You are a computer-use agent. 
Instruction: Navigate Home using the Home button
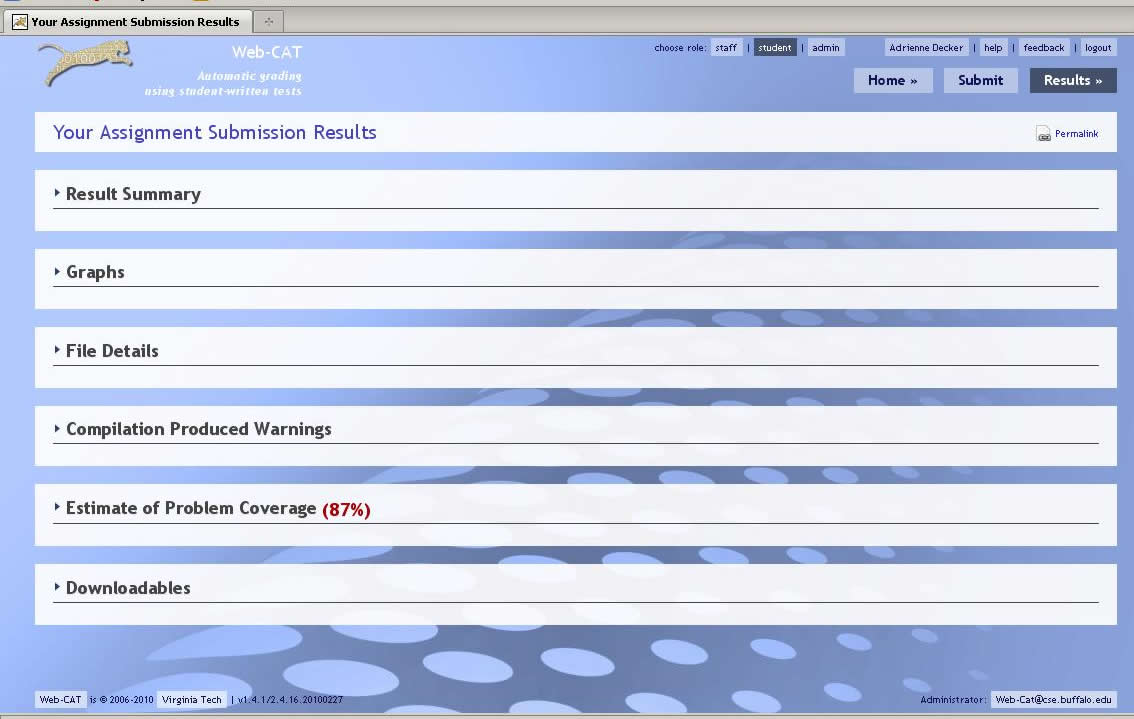(892, 80)
